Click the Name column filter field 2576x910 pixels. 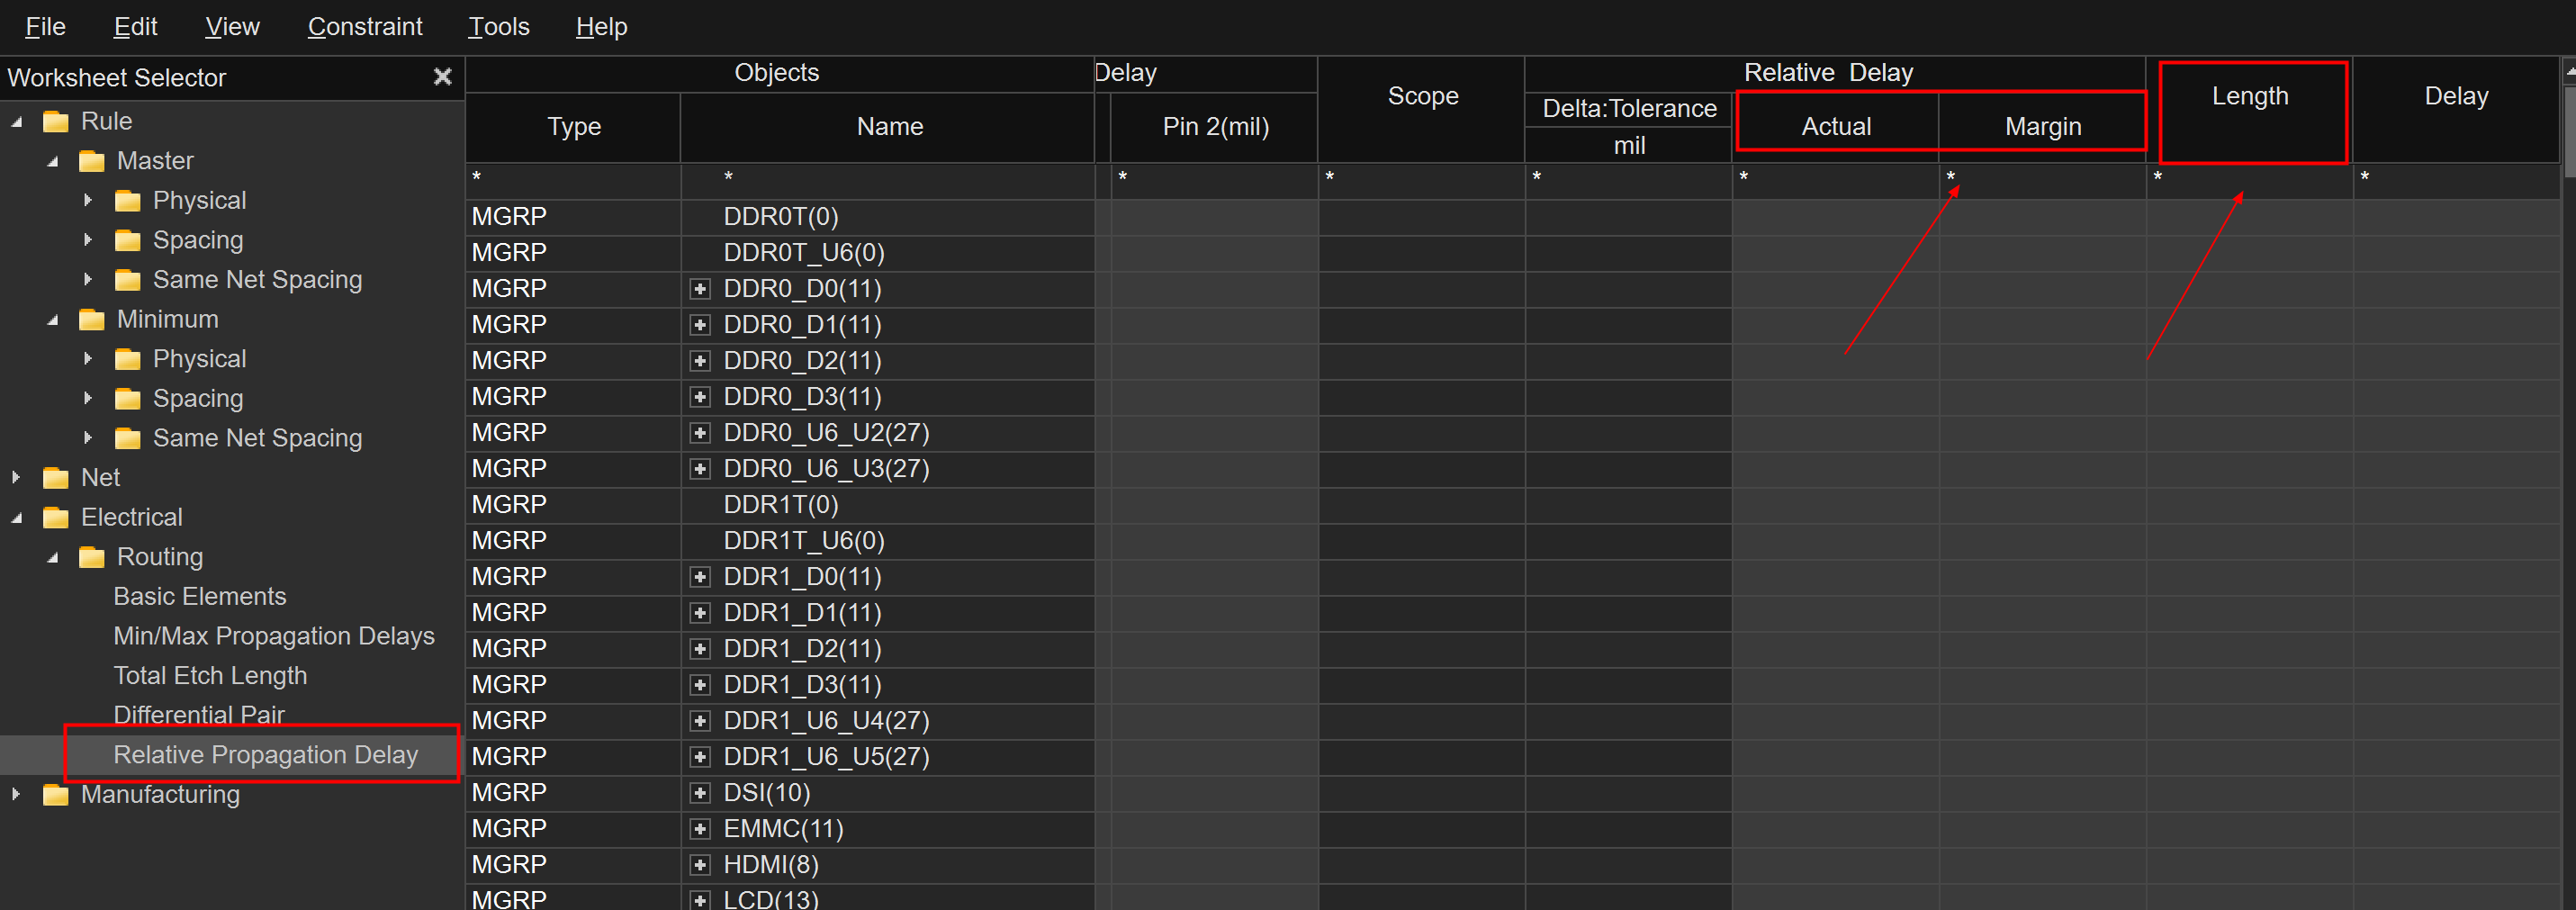point(887,178)
